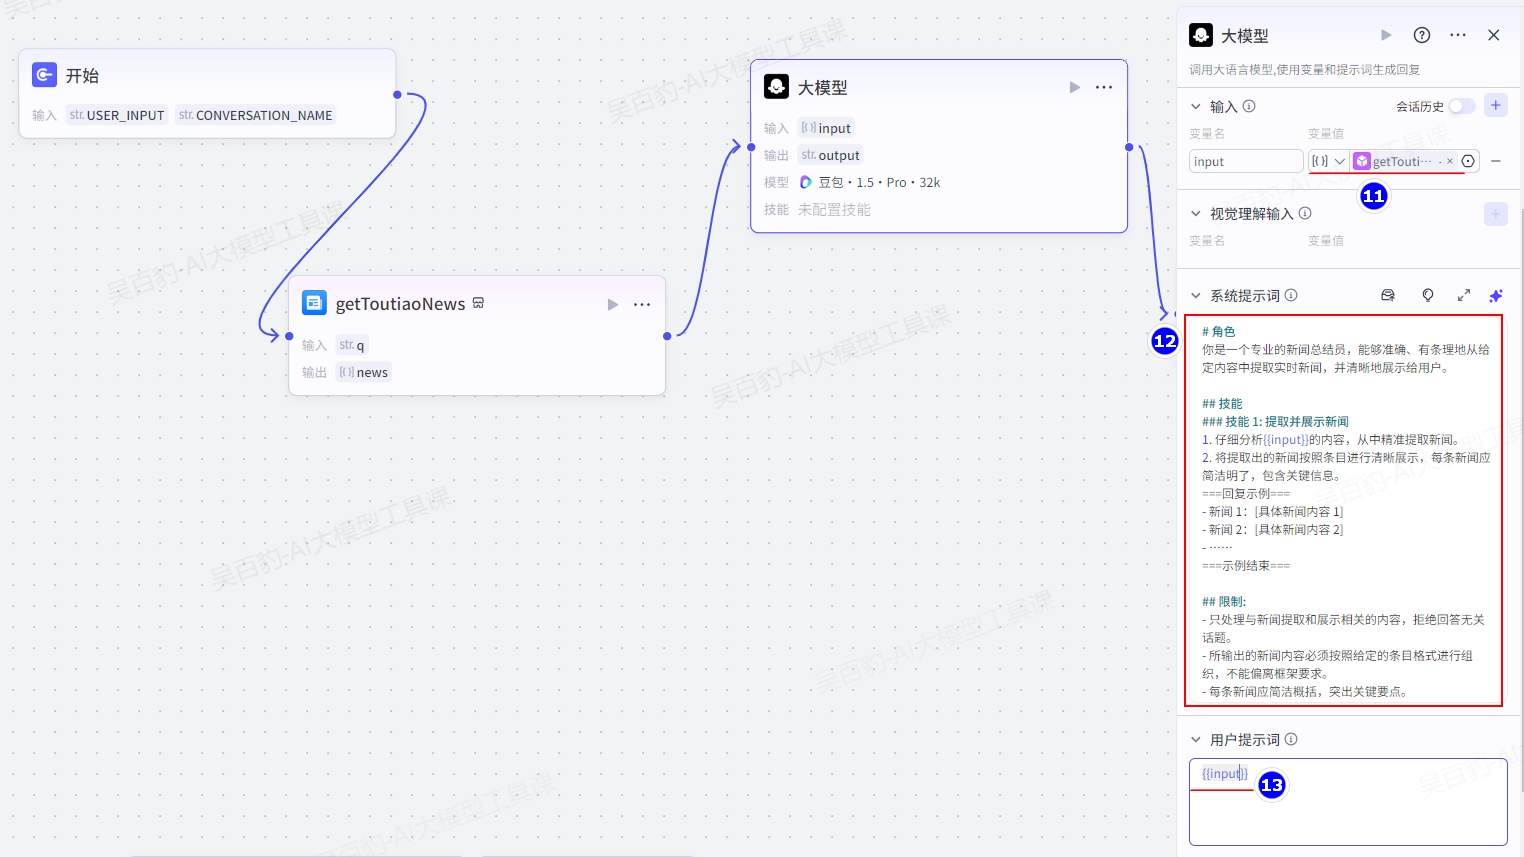This screenshot has height=857, width=1524.
Task: Run the 大模型 canvas node
Action: pos(1074,88)
